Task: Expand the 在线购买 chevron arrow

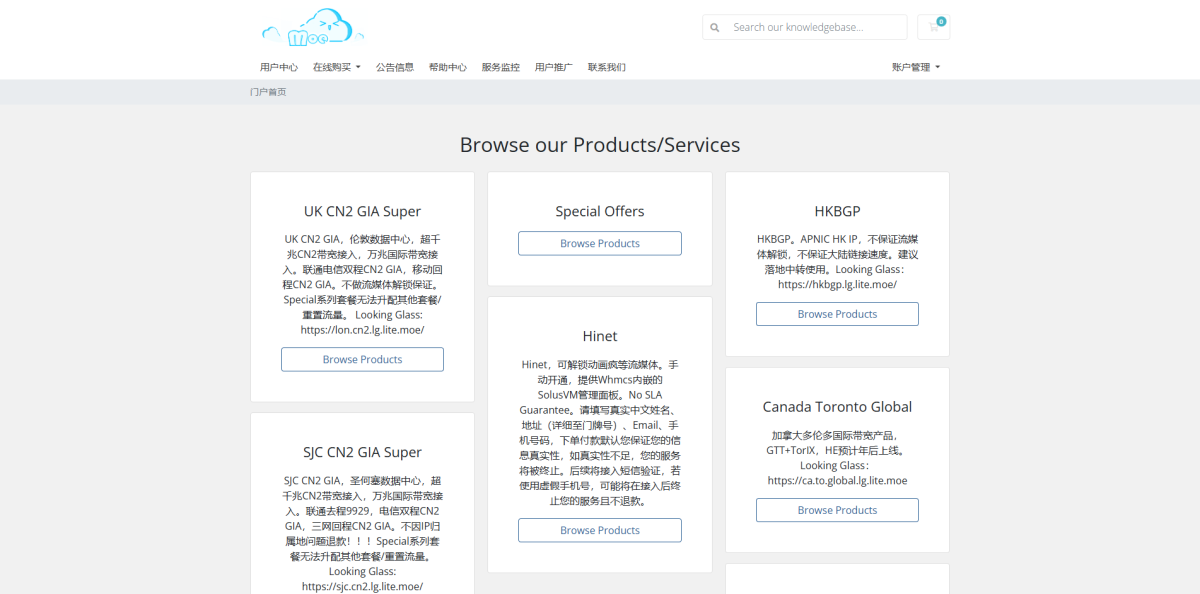Action: point(359,67)
